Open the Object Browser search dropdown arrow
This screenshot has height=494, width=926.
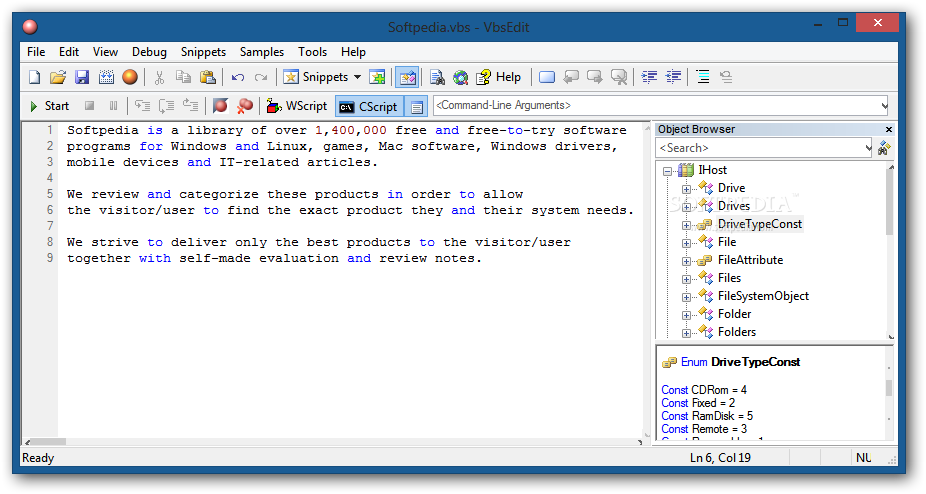[x=868, y=148]
